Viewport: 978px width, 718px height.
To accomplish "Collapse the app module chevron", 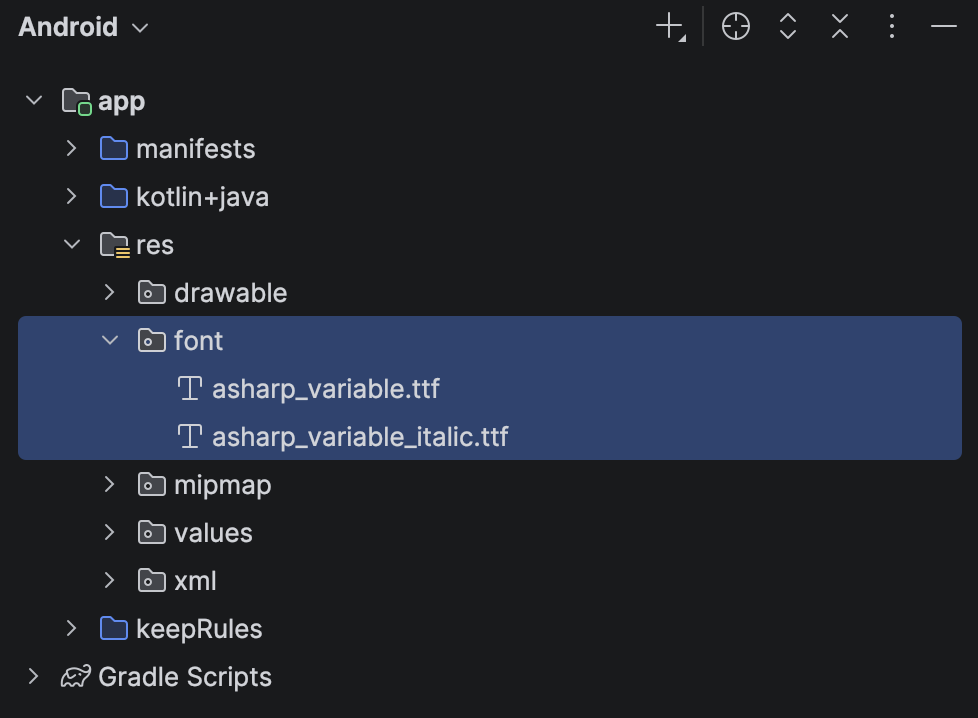I will click(34, 100).
